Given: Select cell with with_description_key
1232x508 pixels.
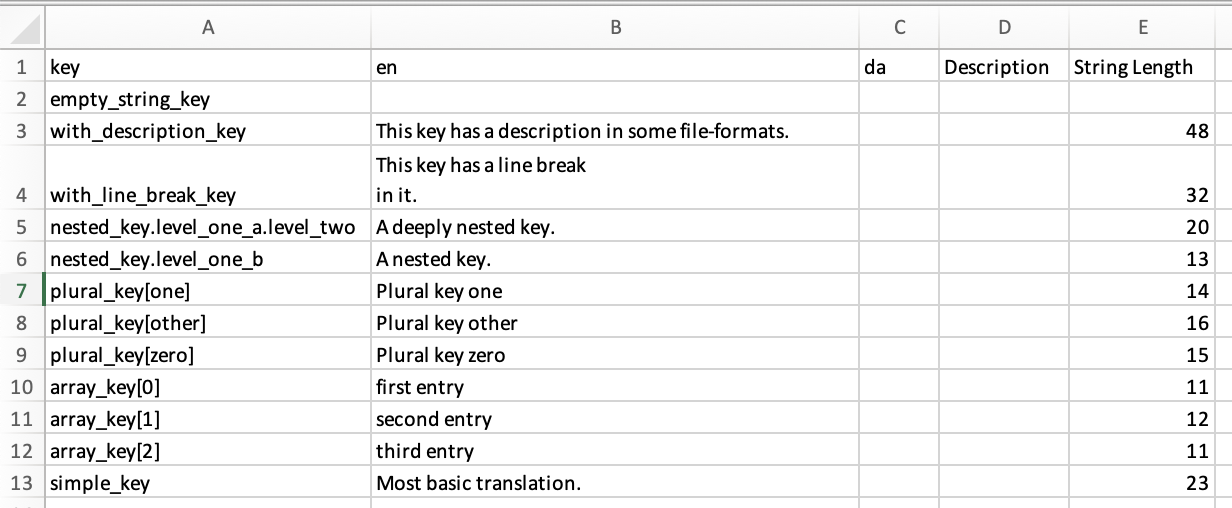Looking at the screenshot, I should coord(207,131).
